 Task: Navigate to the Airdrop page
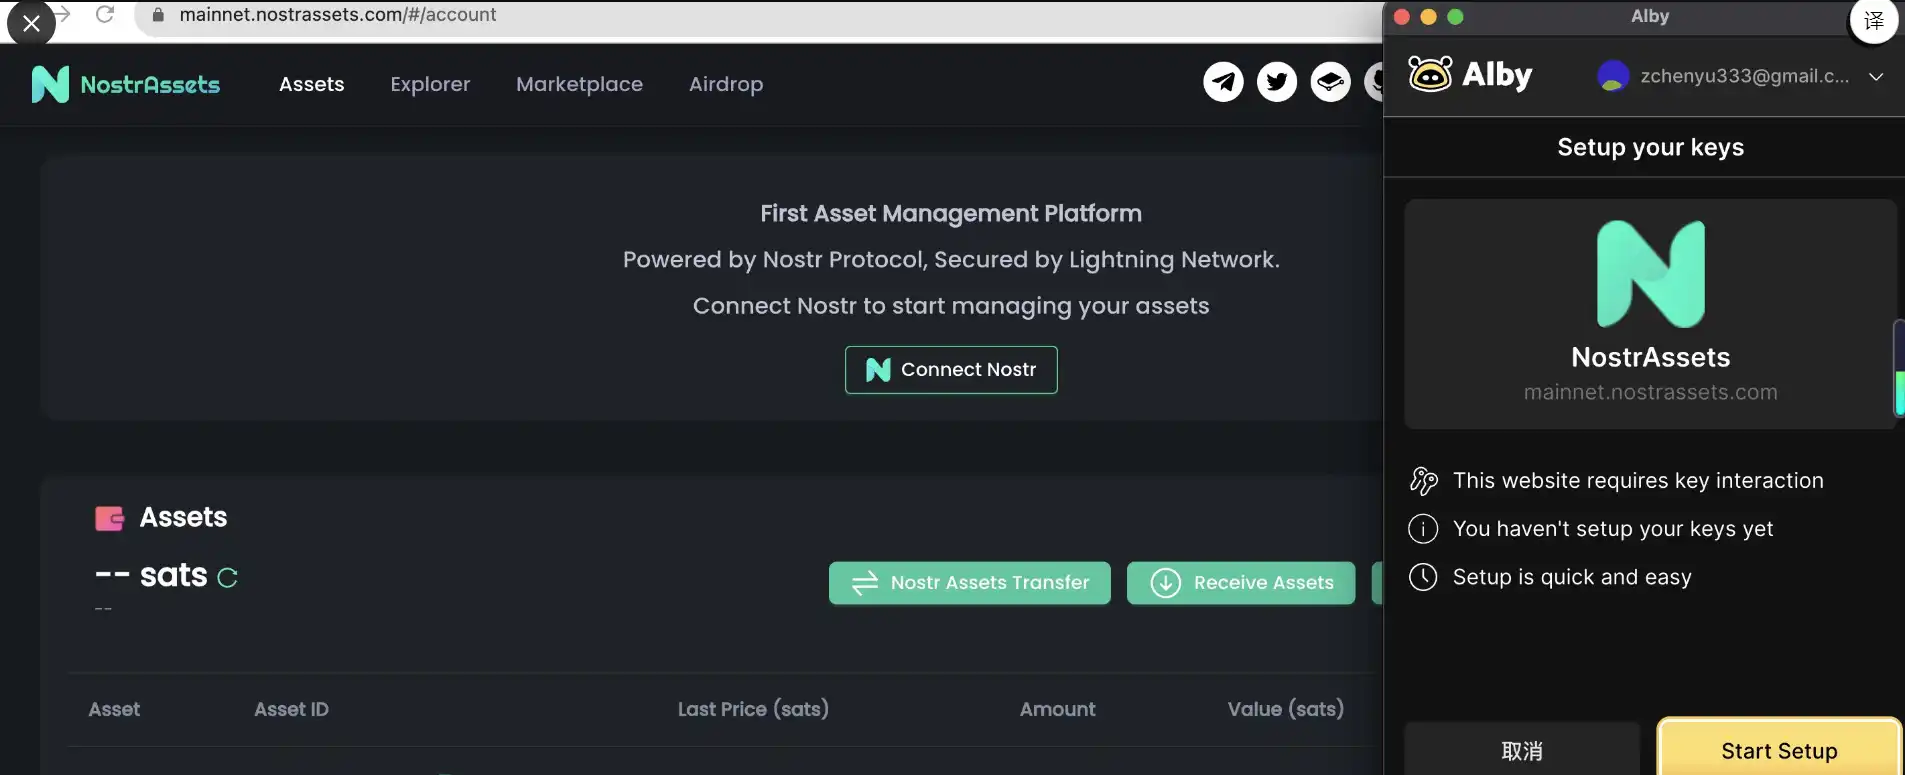[x=726, y=85]
